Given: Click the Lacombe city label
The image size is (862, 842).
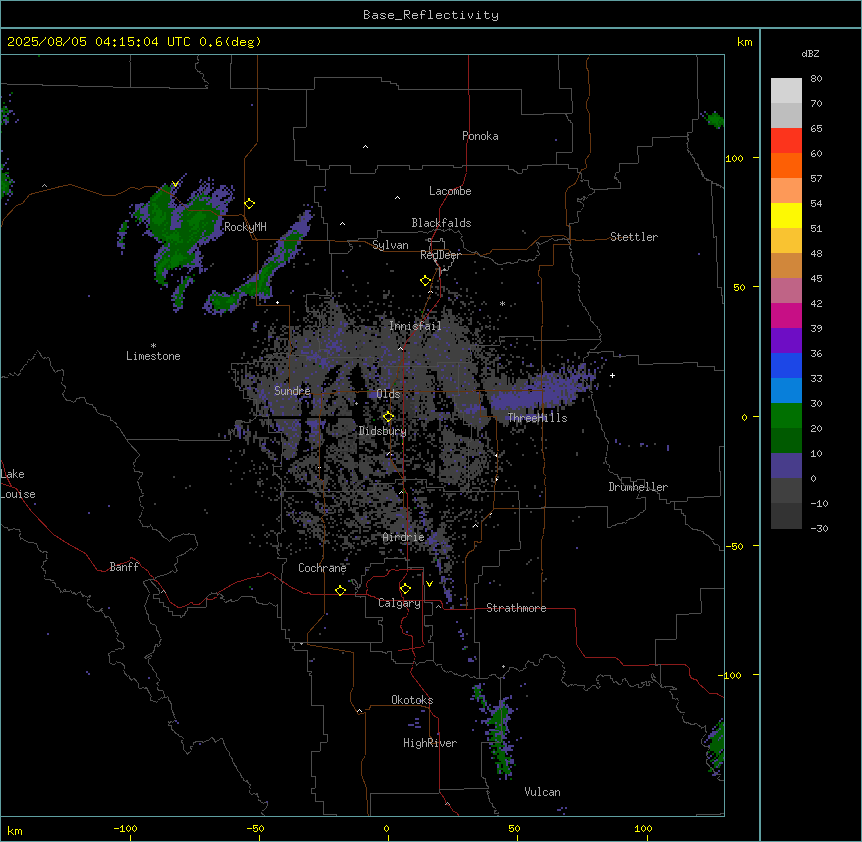Looking at the screenshot, I should (x=450, y=191).
